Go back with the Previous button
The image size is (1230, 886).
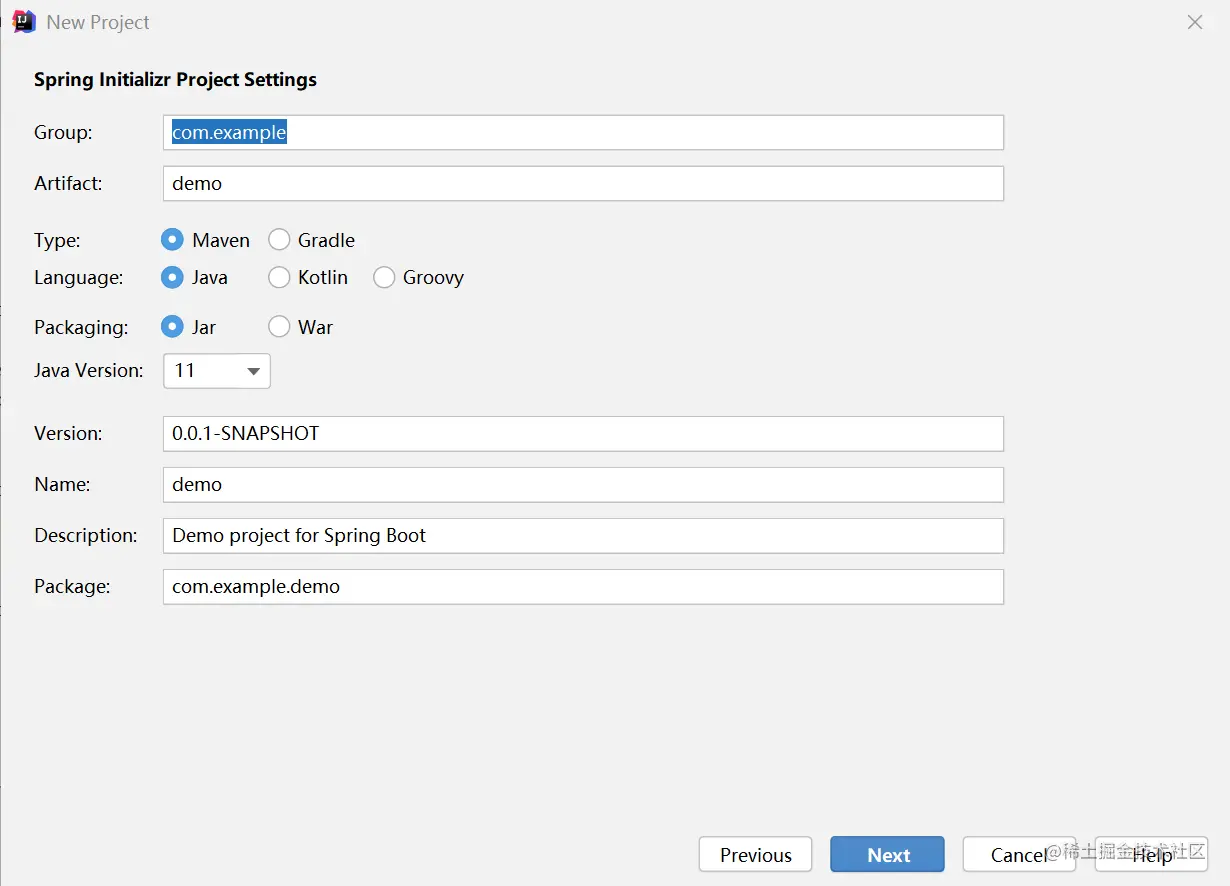click(755, 854)
